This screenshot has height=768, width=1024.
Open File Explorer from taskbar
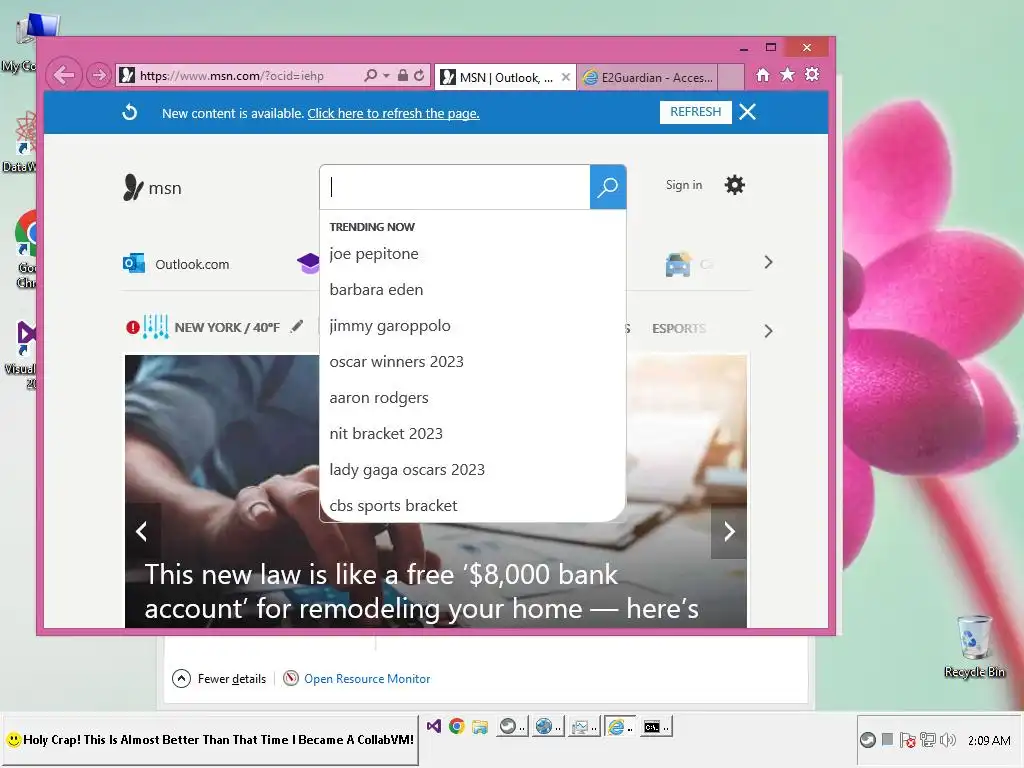tap(480, 726)
